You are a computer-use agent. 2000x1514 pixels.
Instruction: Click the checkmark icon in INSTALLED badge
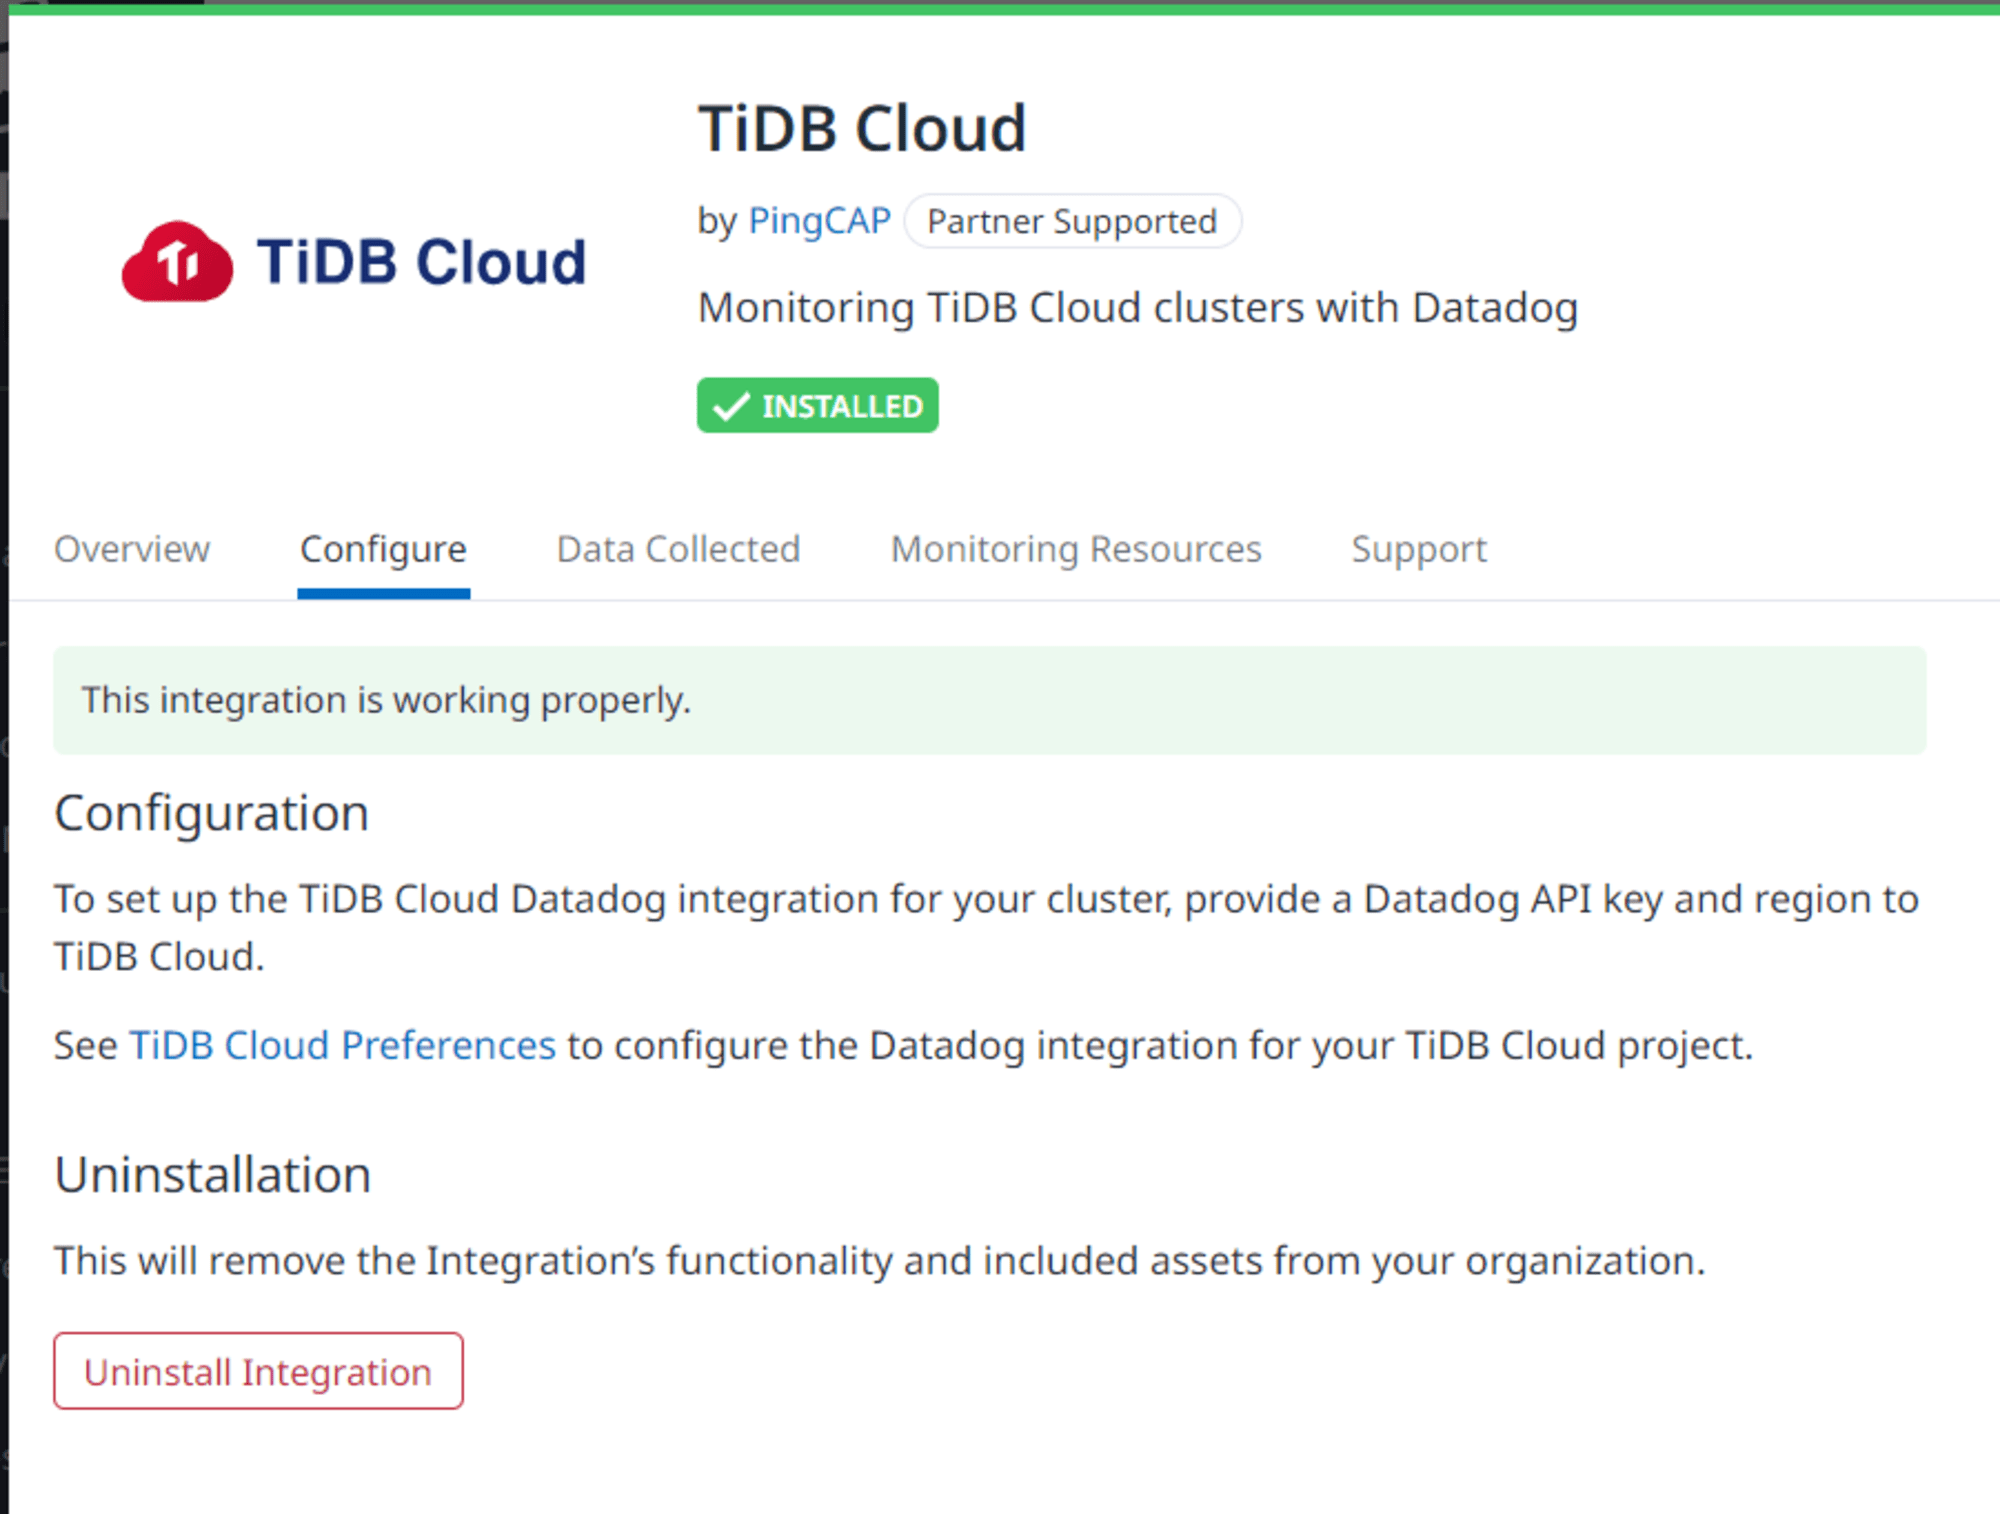click(731, 406)
